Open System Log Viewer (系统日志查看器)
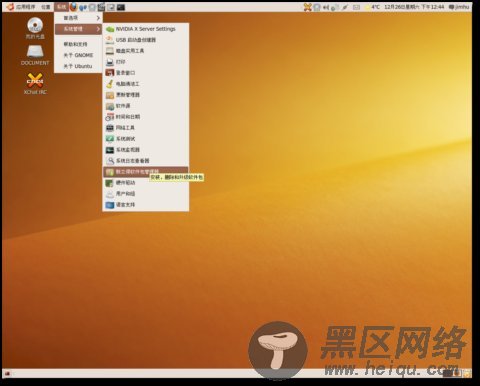The height and width of the screenshot is (386, 480). (x=146, y=161)
